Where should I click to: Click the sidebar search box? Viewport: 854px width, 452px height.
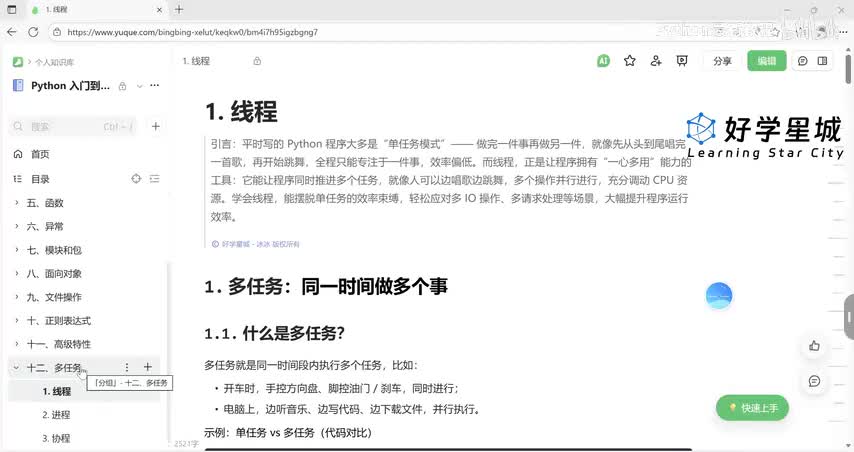coord(72,126)
